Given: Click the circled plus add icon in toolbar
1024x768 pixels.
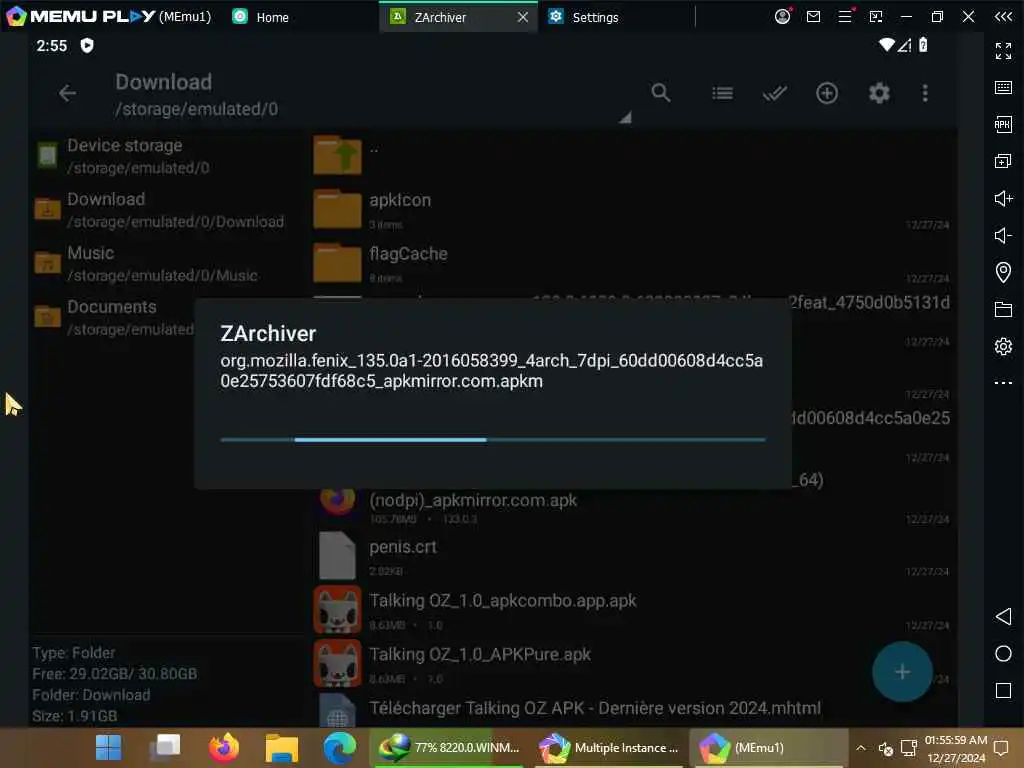Looking at the screenshot, I should (827, 93).
